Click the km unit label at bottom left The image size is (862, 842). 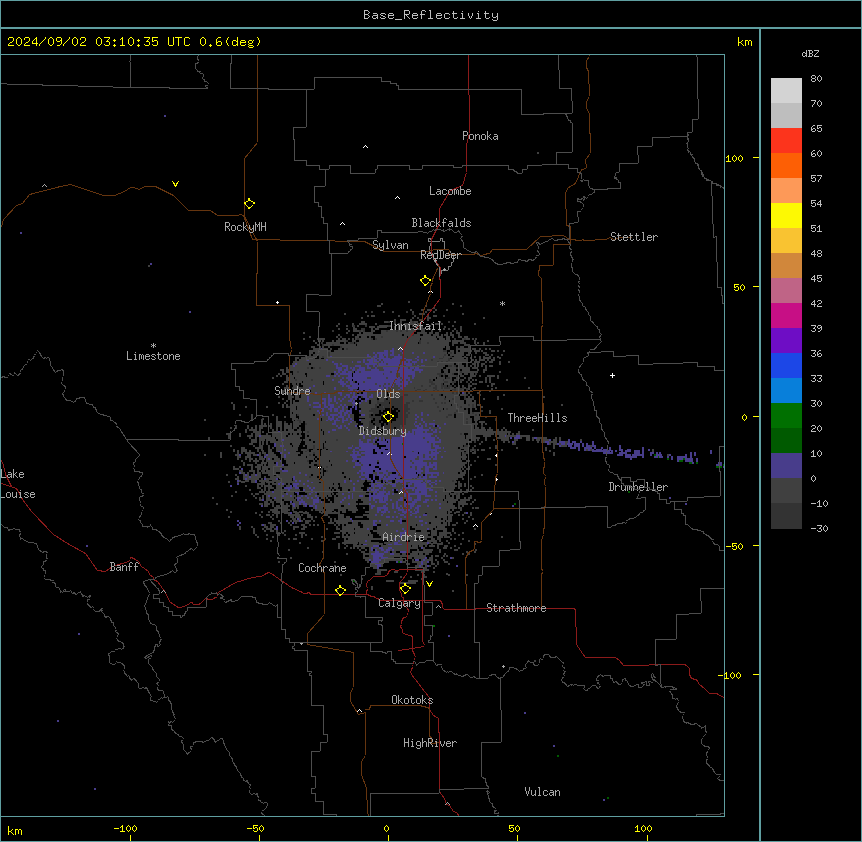pyautogui.click(x=15, y=831)
